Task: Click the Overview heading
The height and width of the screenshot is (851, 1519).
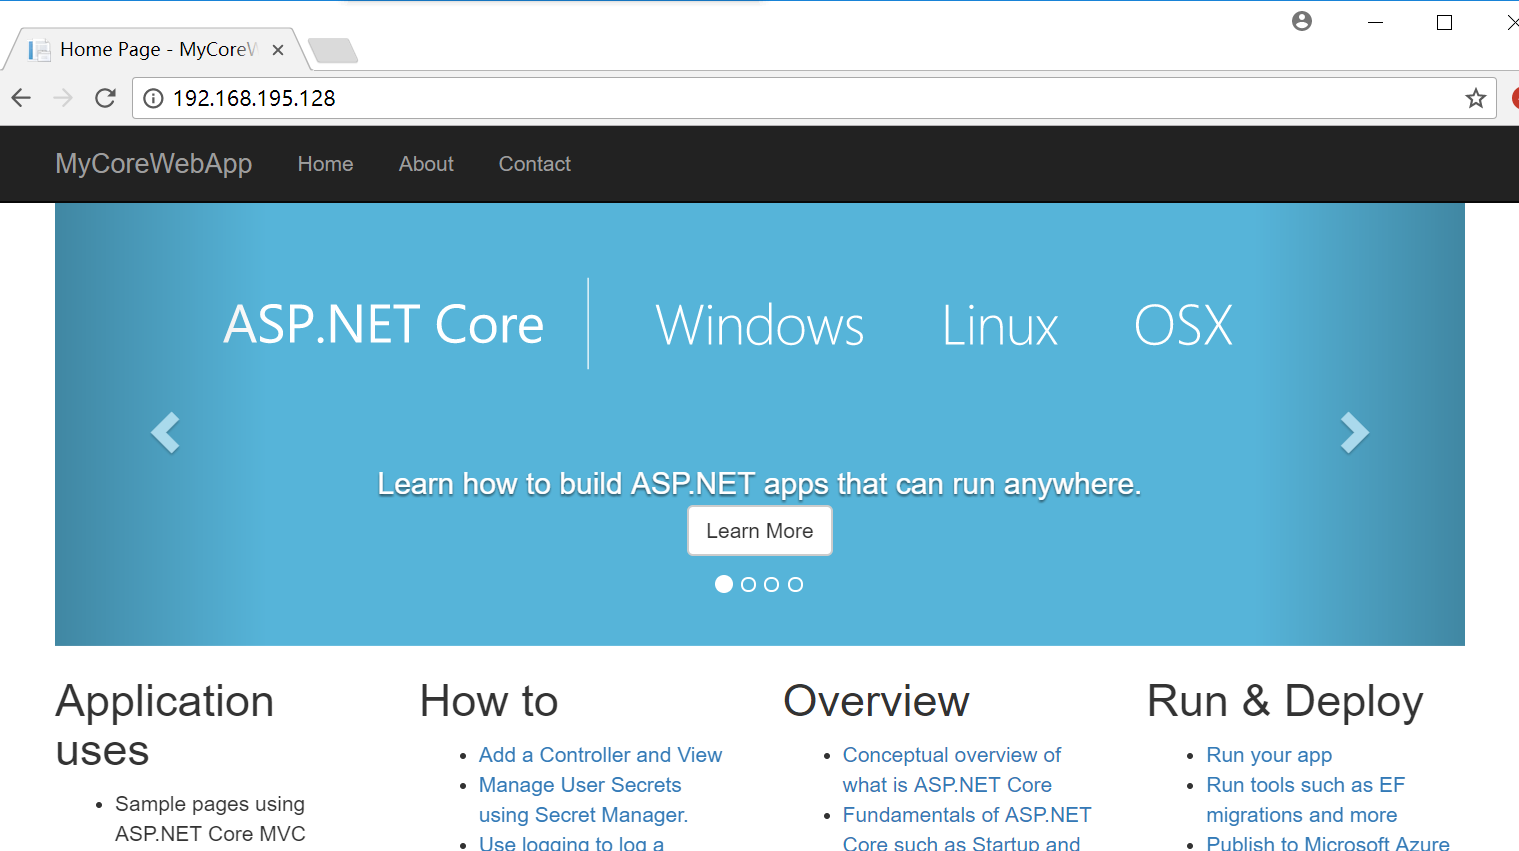Action: [876, 701]
